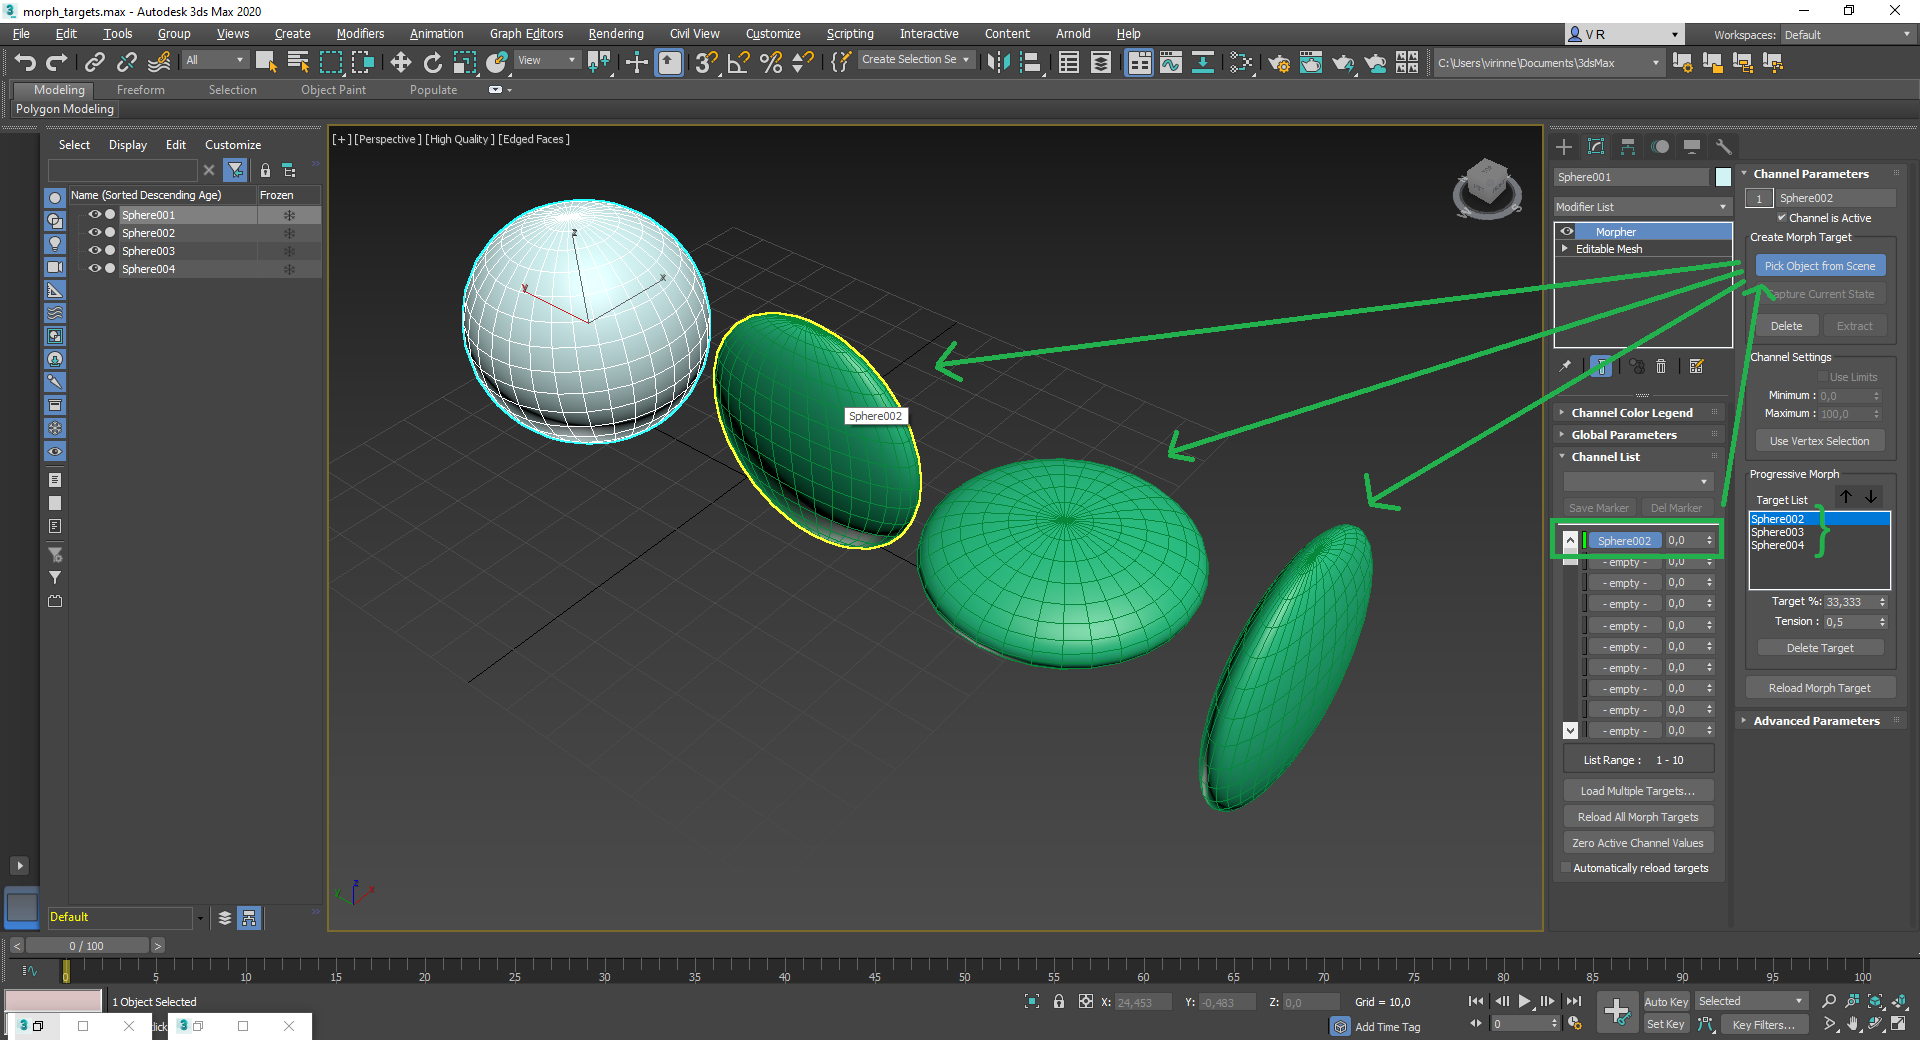Open the Animation menu
The height and width of the screenshot is (1040, 1920).
click(436, 33)
